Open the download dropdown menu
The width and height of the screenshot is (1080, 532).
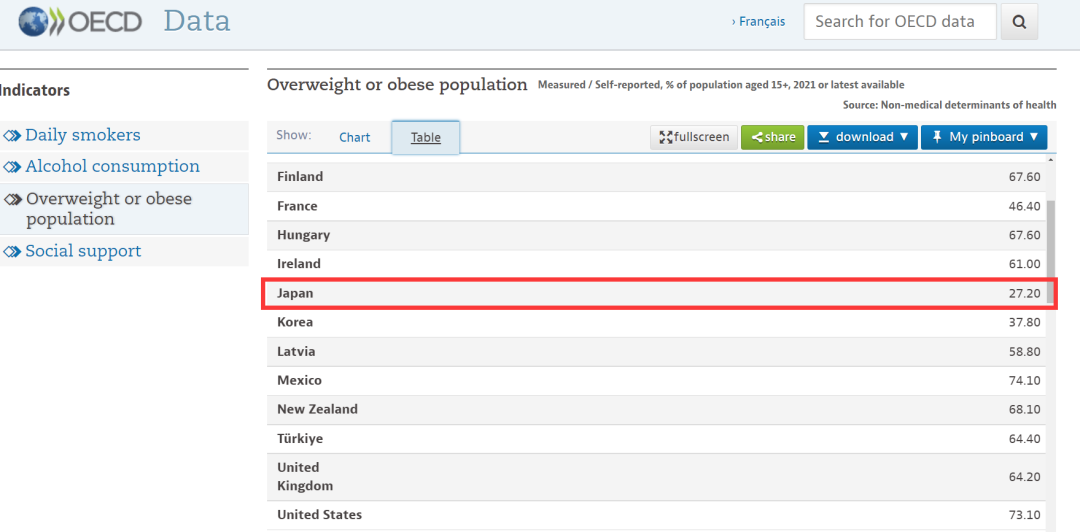point(862,137)
